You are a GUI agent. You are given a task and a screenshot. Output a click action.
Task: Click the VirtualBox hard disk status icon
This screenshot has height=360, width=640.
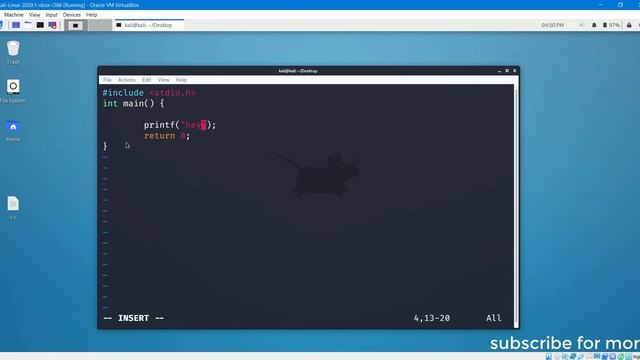pyautogui.click(x=549, y=357)
